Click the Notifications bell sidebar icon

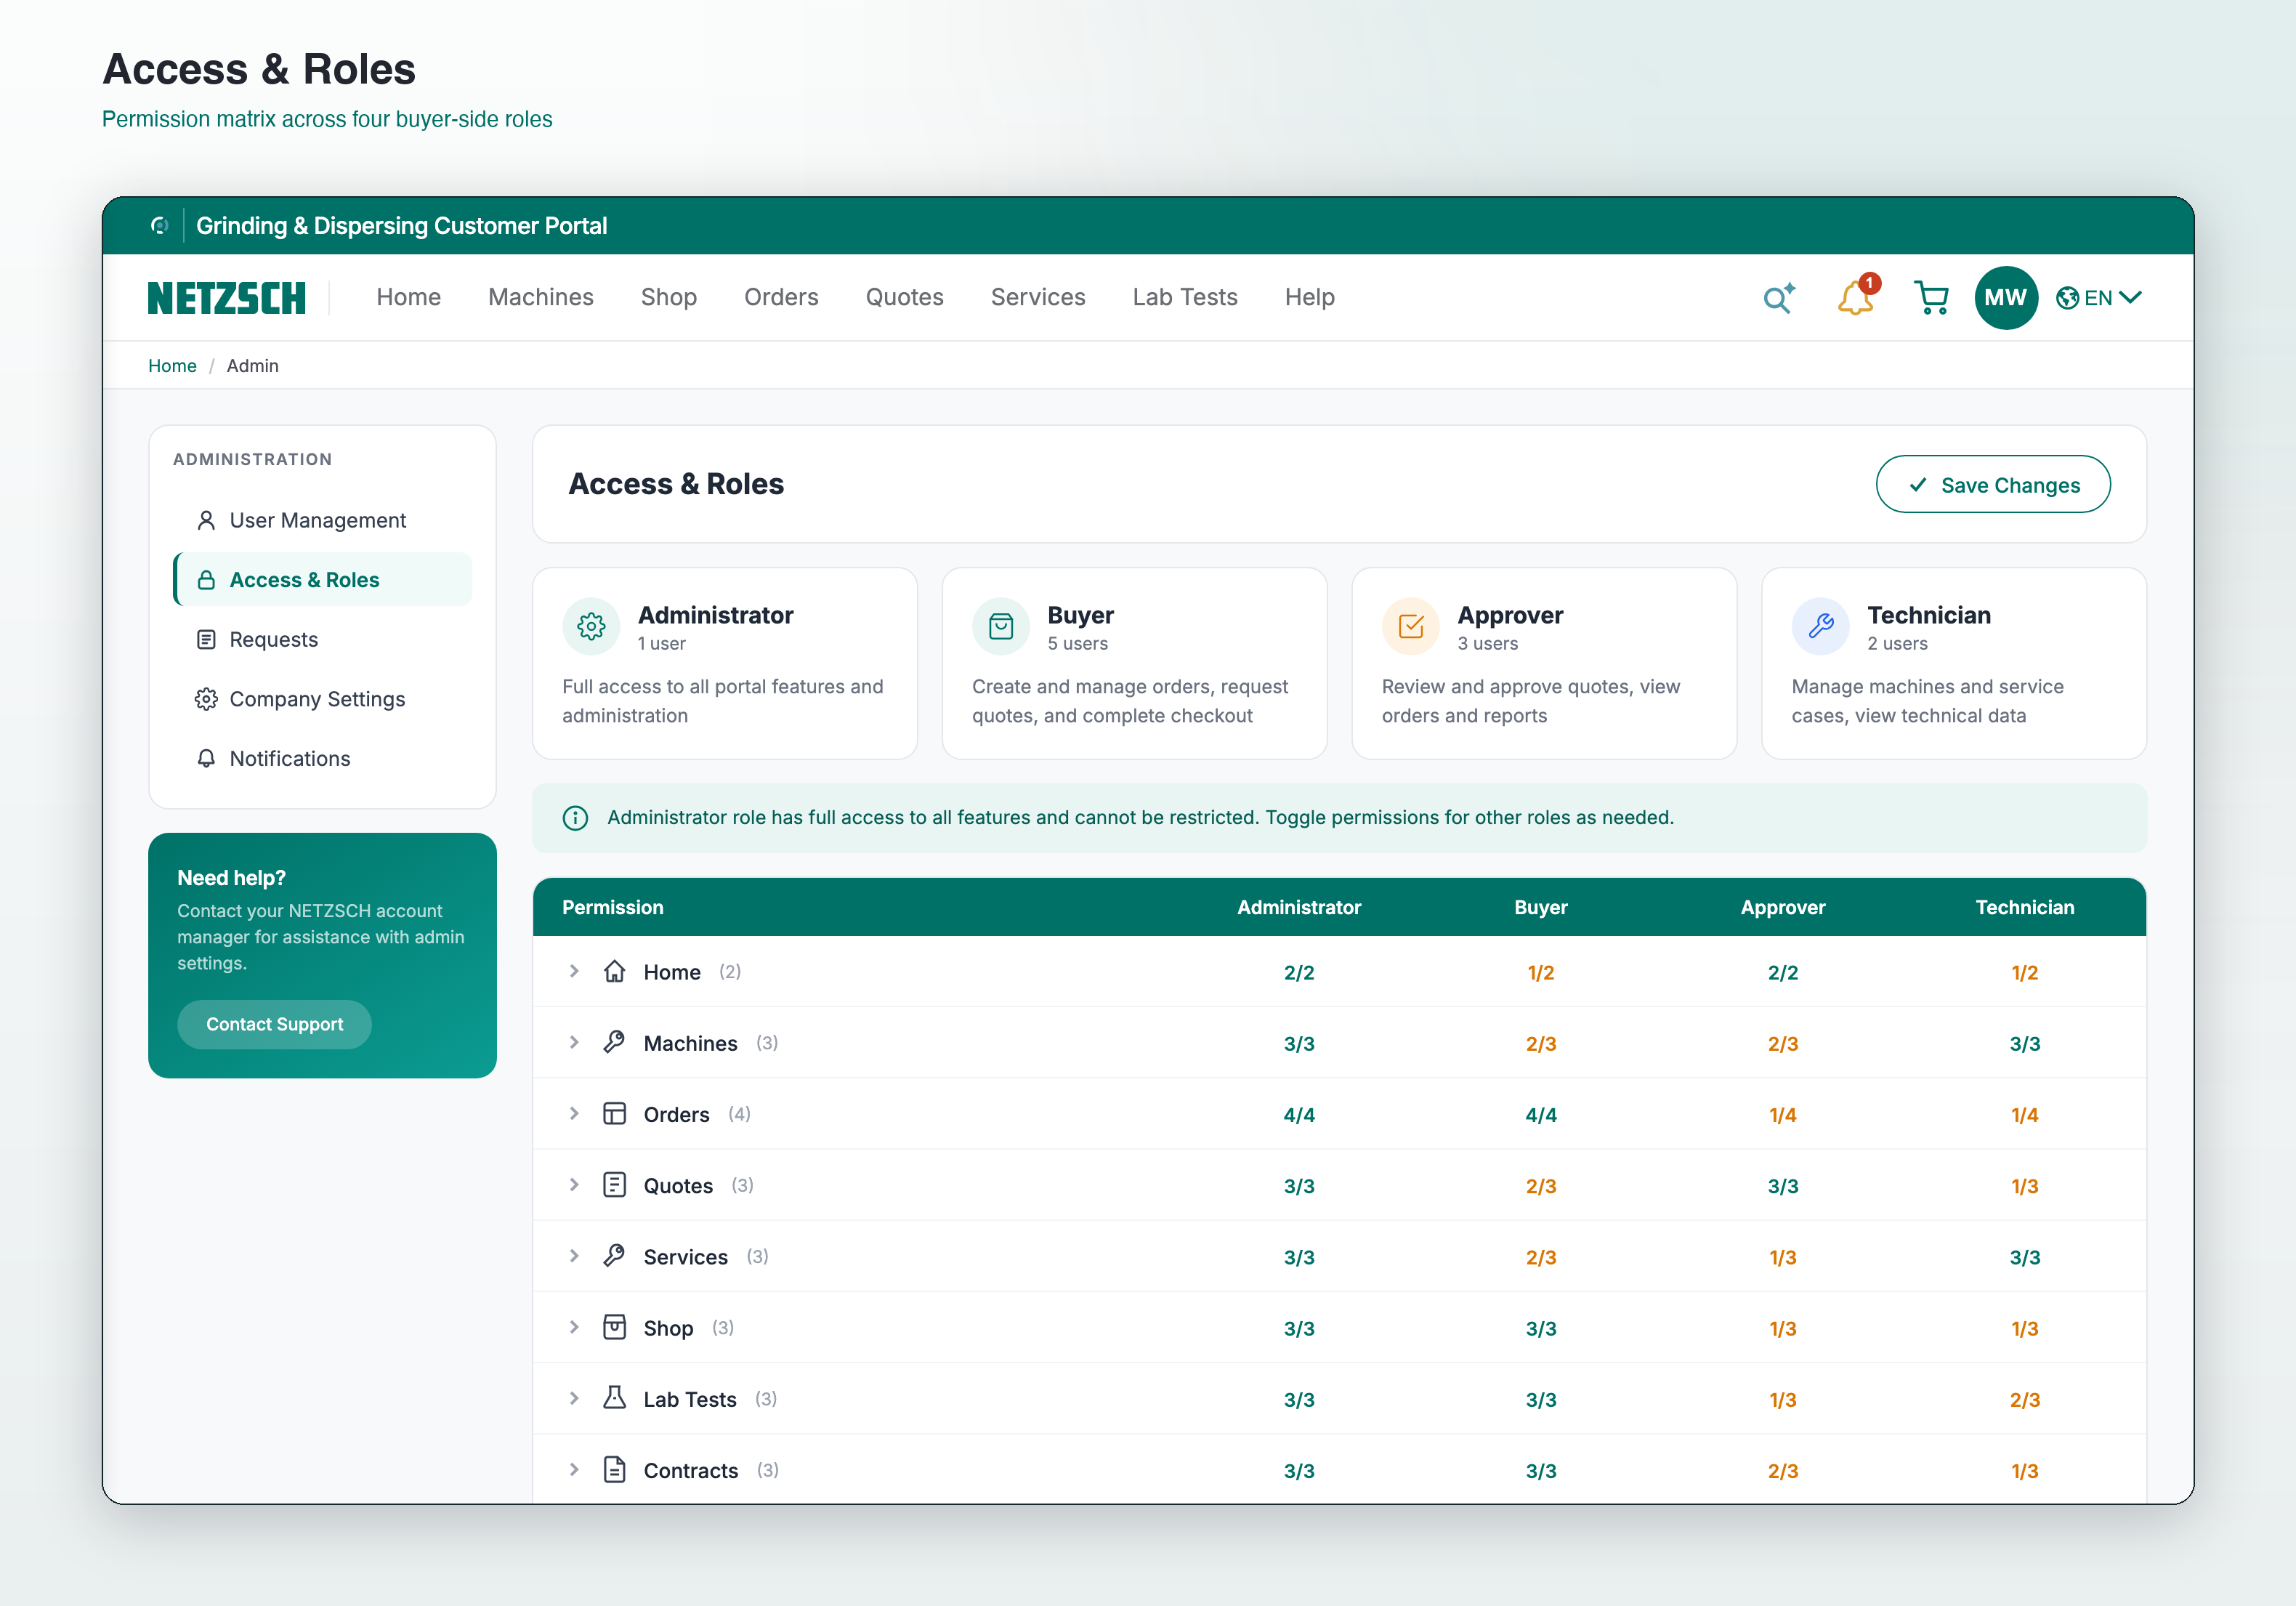206,758
